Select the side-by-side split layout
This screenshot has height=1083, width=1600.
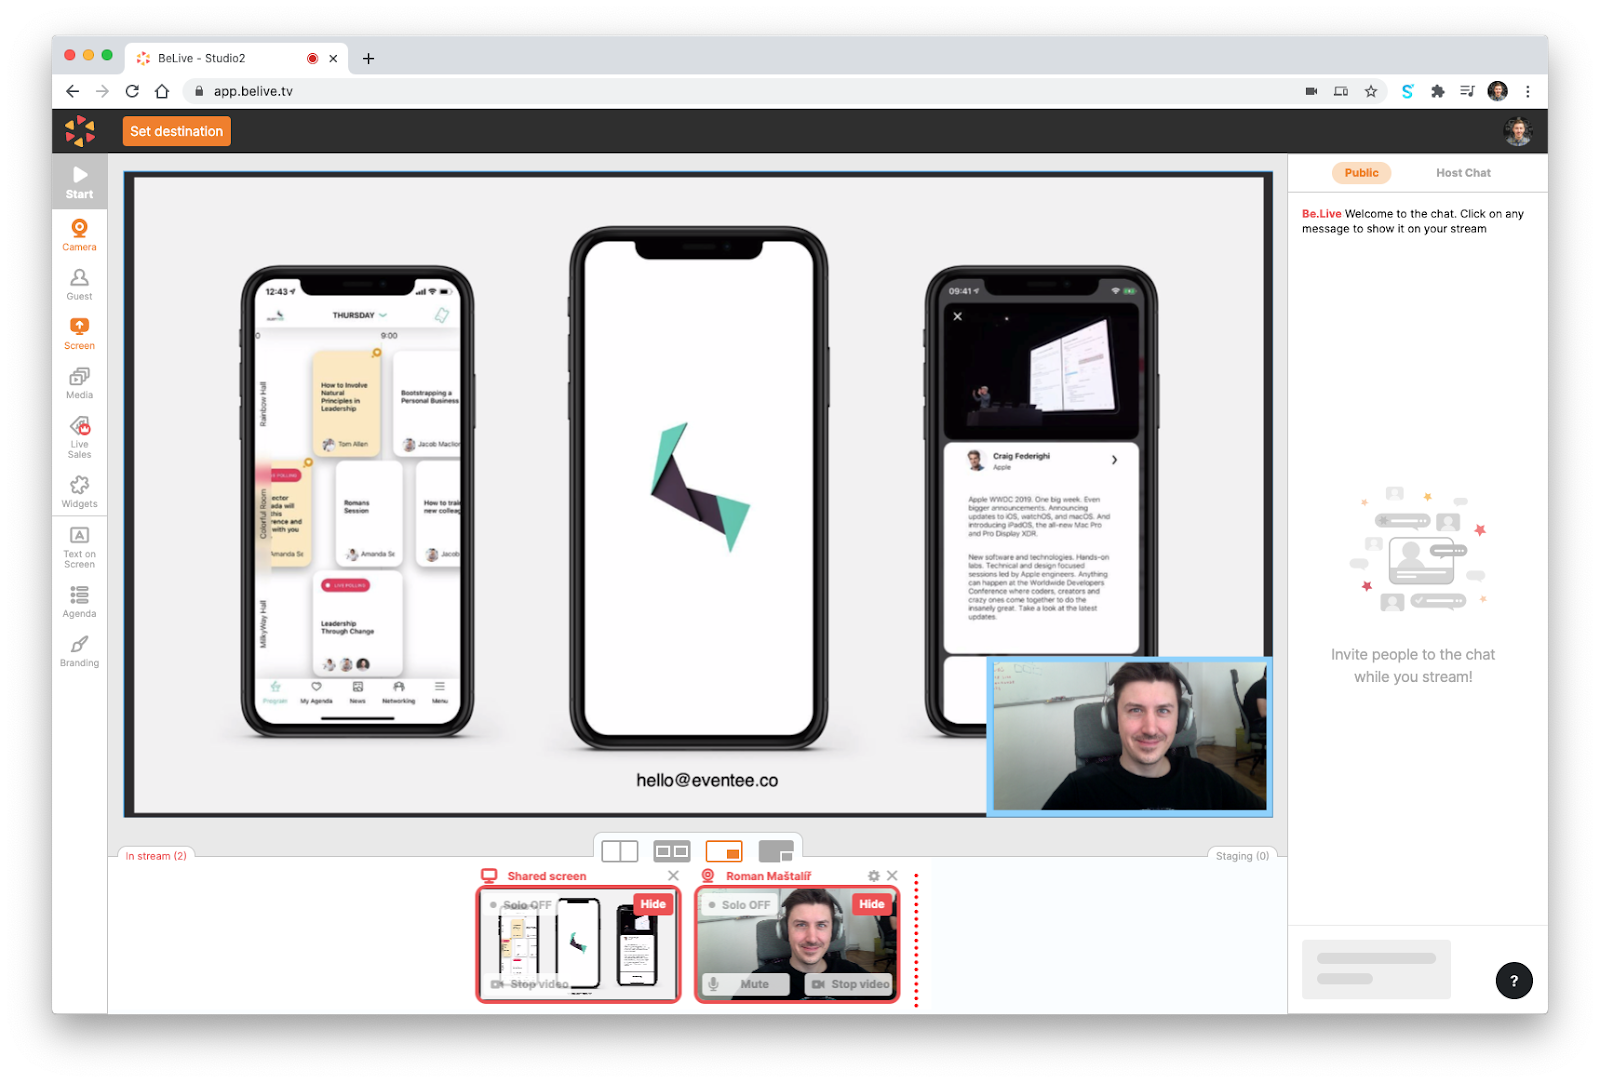620,851
